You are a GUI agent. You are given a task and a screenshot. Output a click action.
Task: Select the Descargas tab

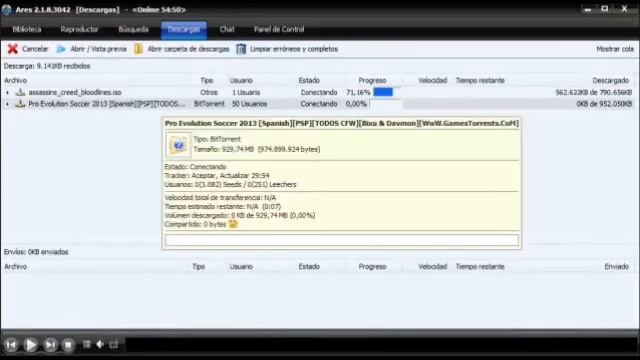184,29
